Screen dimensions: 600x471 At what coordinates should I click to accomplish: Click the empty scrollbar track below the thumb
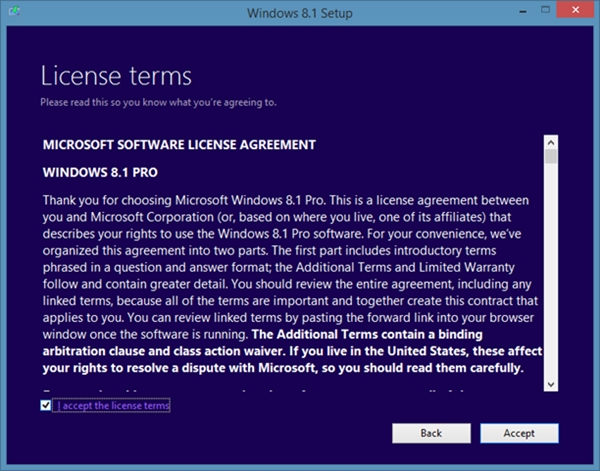point(550,280)
